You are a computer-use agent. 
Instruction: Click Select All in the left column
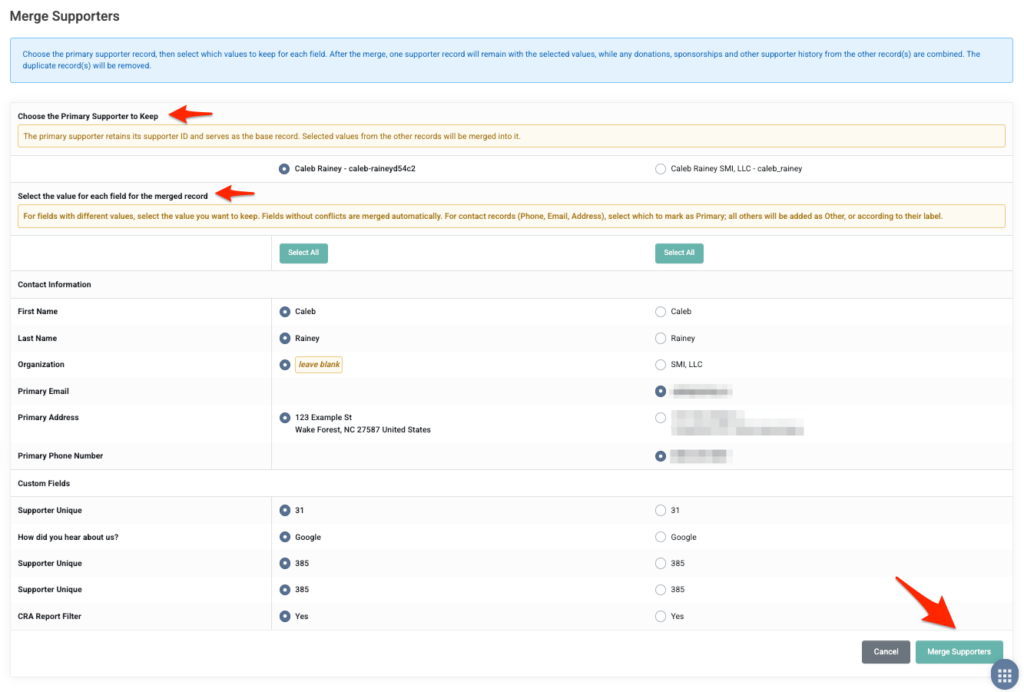coord(304,253)
